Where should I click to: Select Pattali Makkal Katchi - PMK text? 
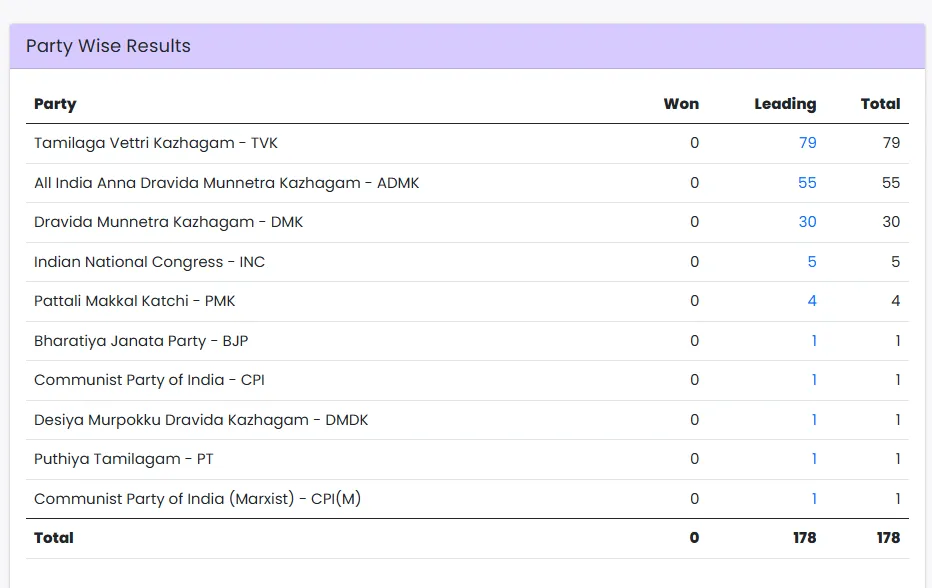click(134, 301)
